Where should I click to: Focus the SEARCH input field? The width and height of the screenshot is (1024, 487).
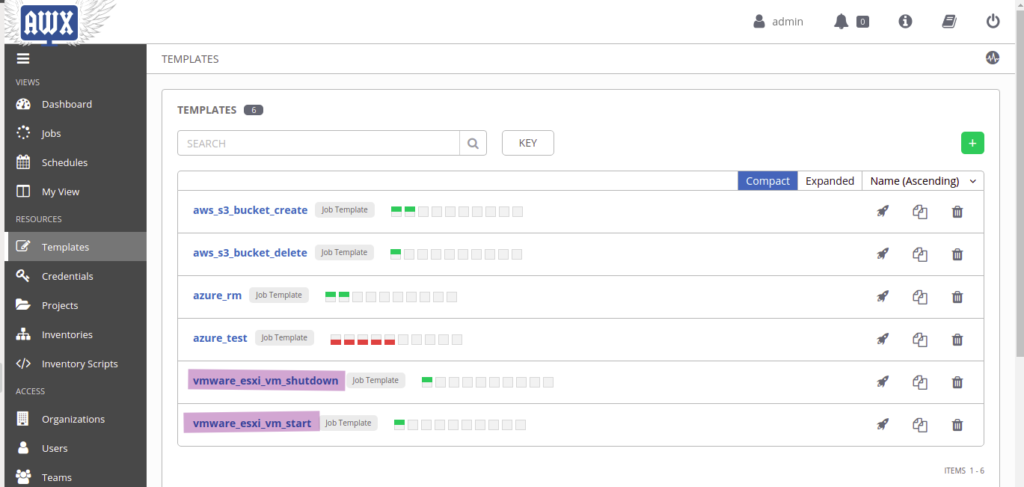point(319,143)
